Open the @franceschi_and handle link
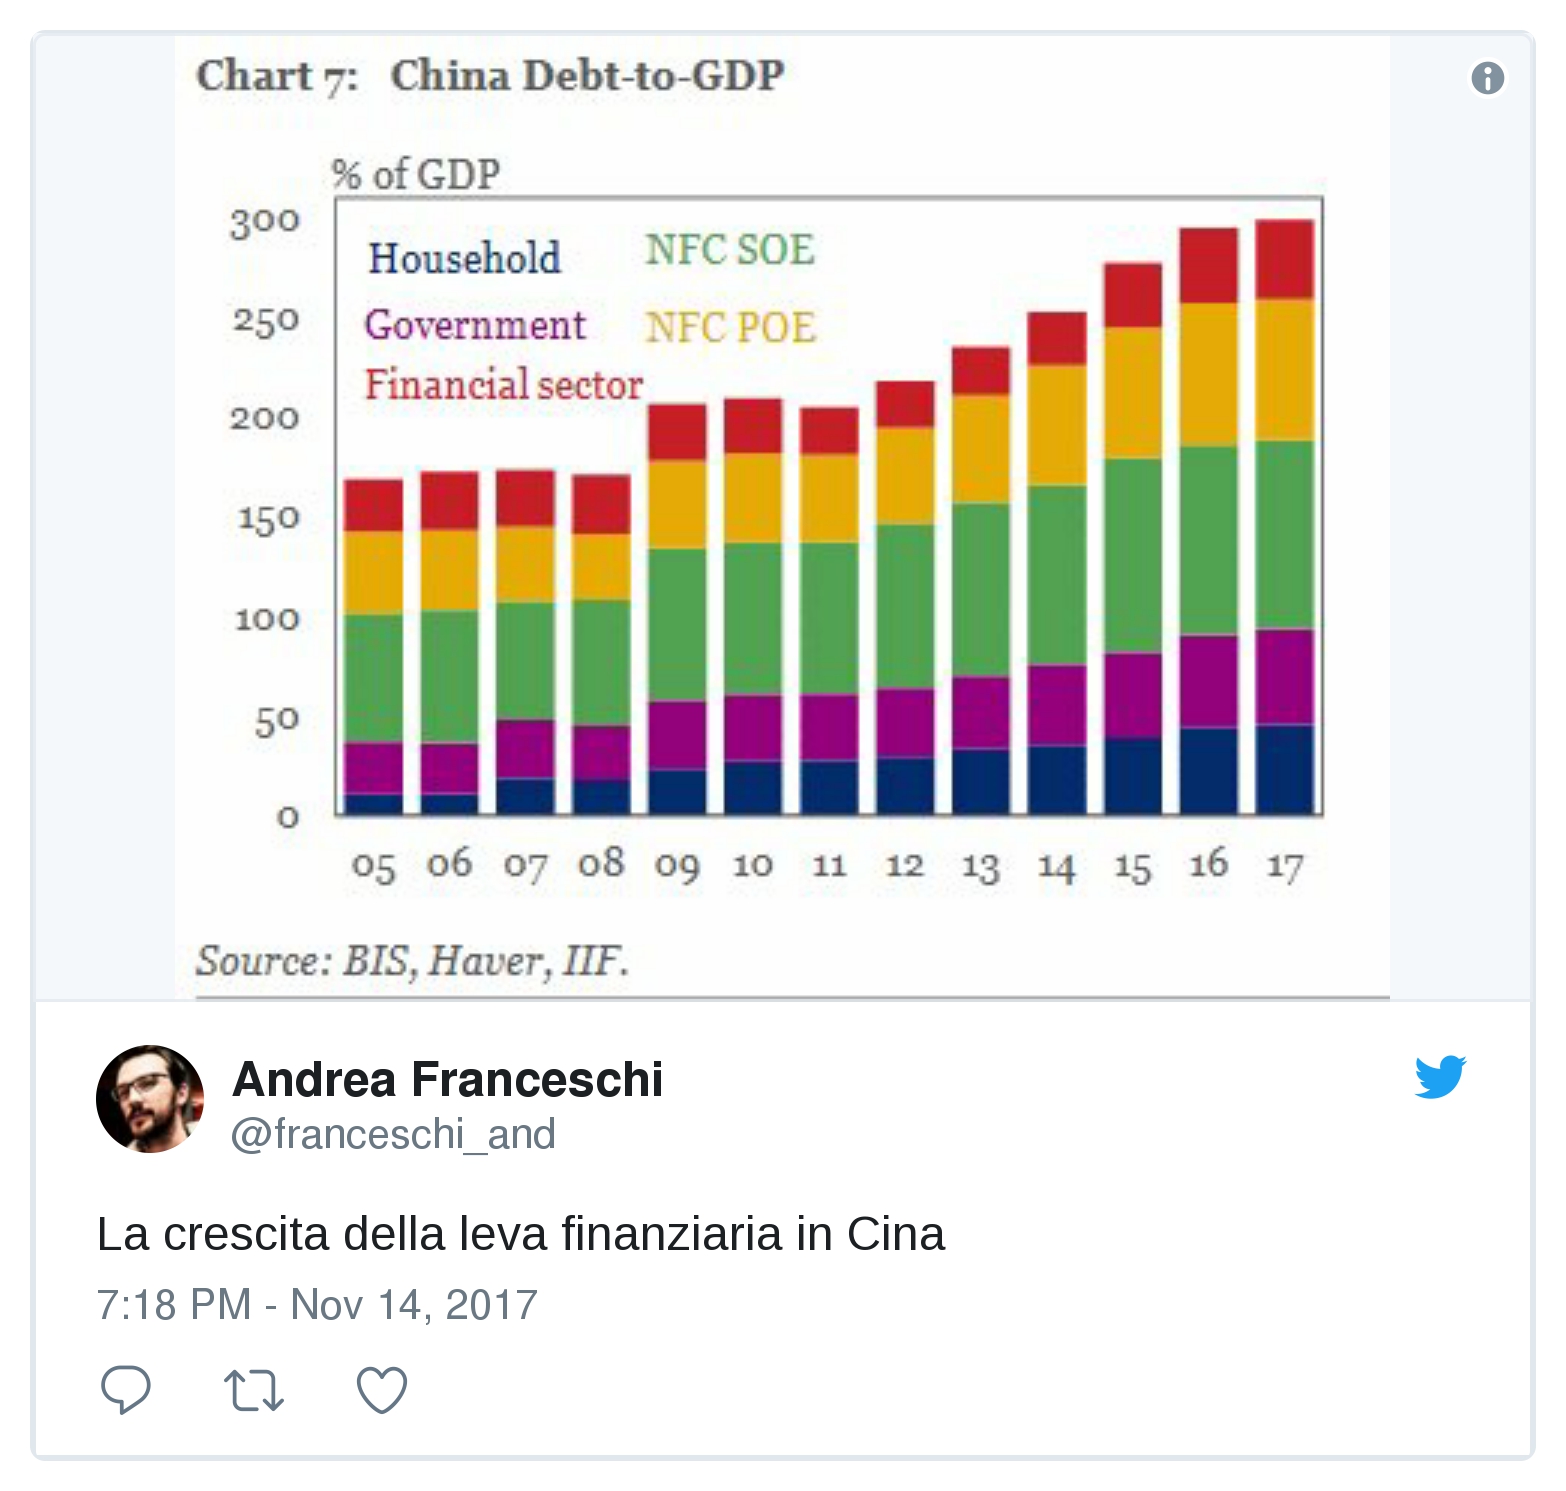This screenshot has width=1566, height=1491. pos(393,1135)
